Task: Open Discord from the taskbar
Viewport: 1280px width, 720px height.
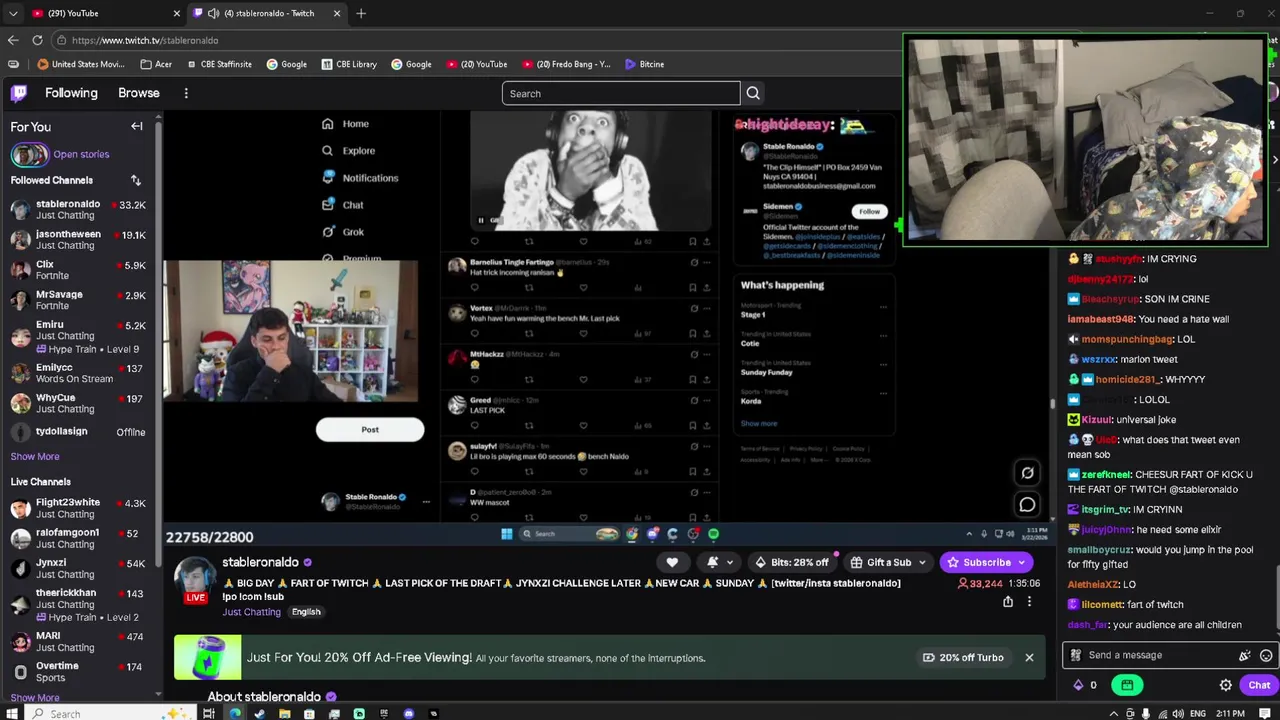Action: tap(409, 713)
